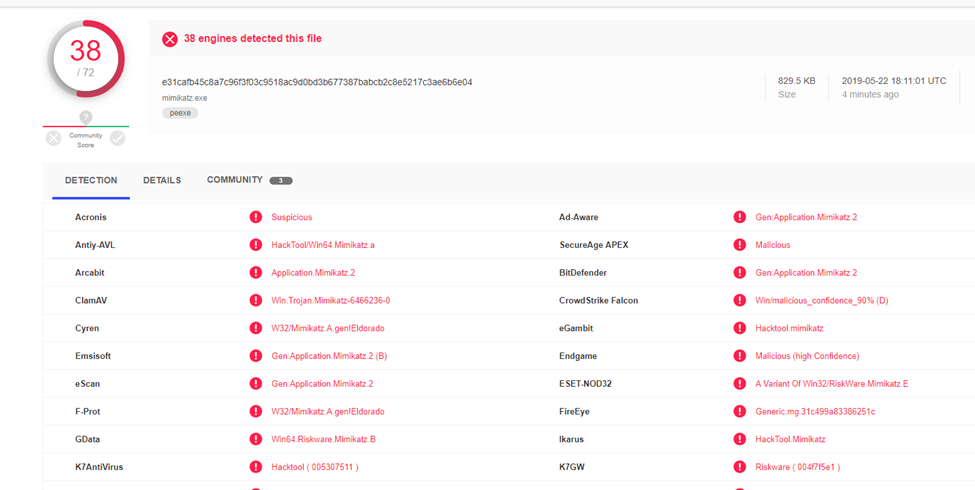Click the 829.5 KB file size
Viewport: 975px width, 490px height.
point(797,81)
